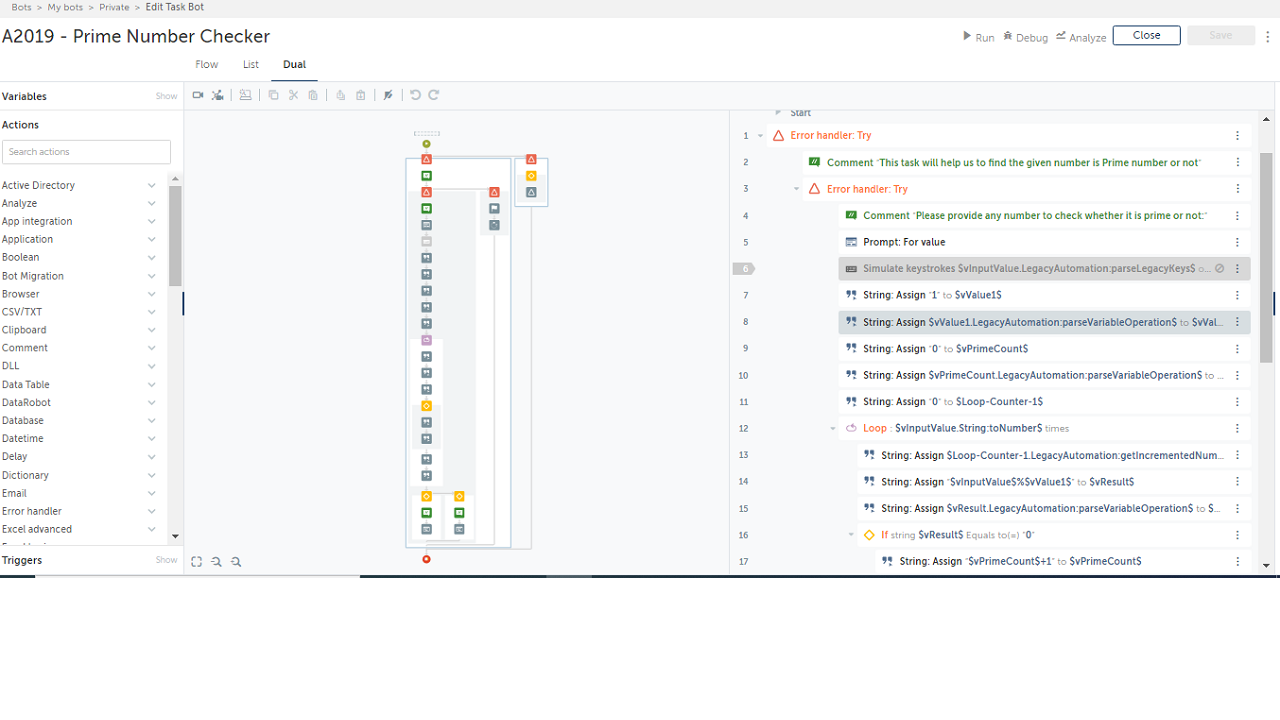This screenshot has width=1280, height=720.
Task: Click the disabled indicator on Simulate keystrokes row
Action: point(1219,269)
